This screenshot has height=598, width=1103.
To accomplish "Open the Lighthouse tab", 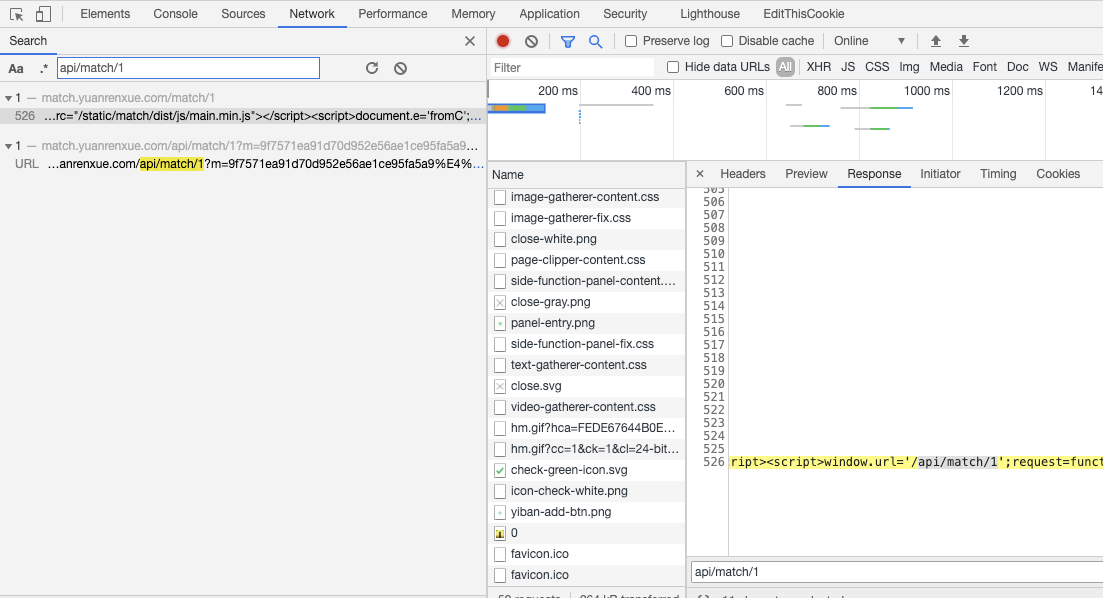I will tap(710, 13).
